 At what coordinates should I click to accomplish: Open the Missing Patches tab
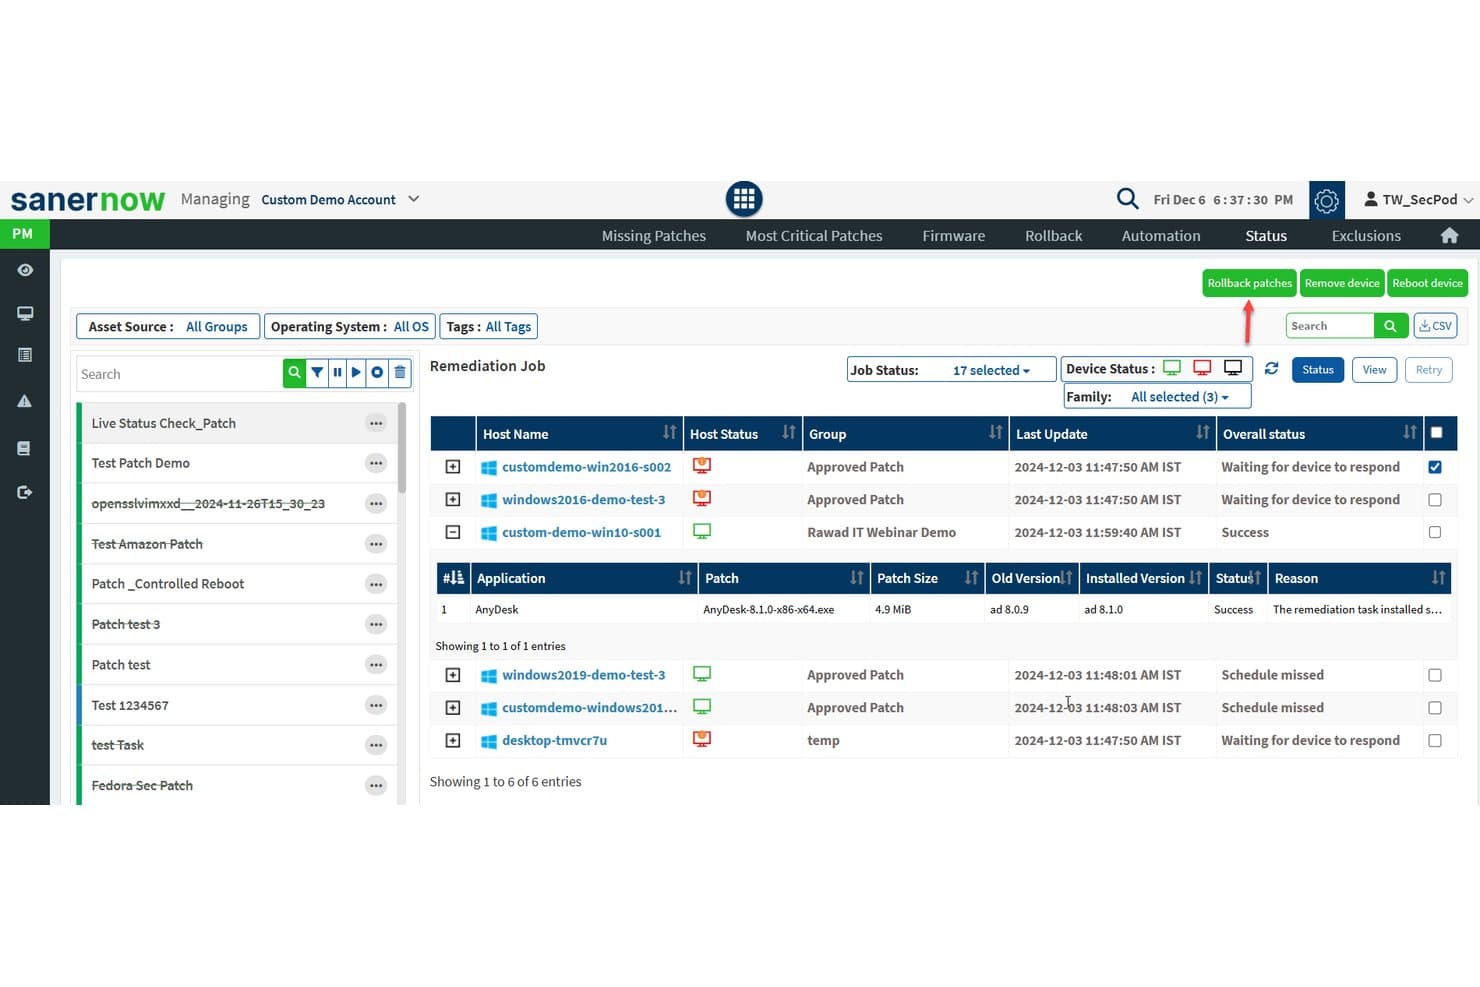point(654,236)
